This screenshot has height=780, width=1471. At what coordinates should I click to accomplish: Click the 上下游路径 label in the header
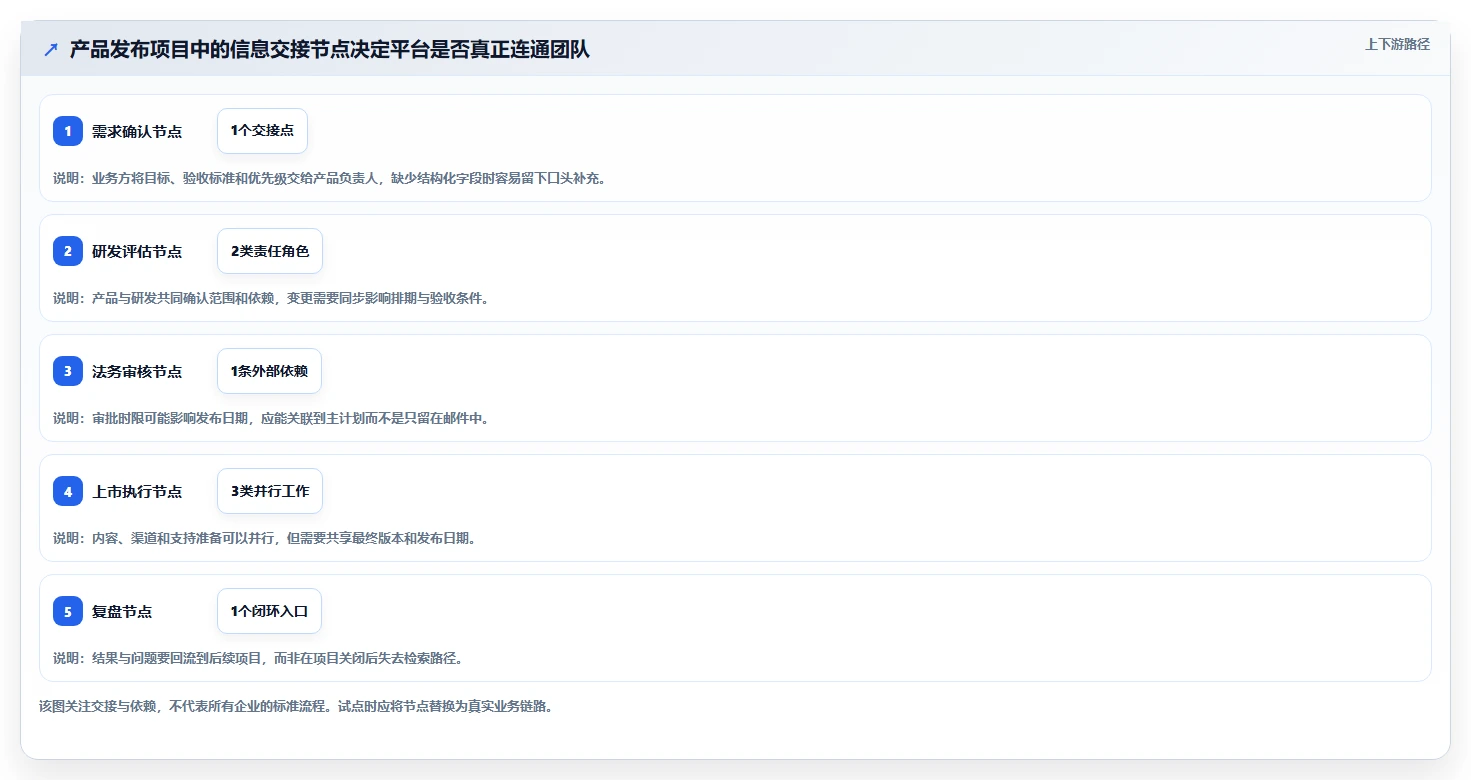[1398, 44]
